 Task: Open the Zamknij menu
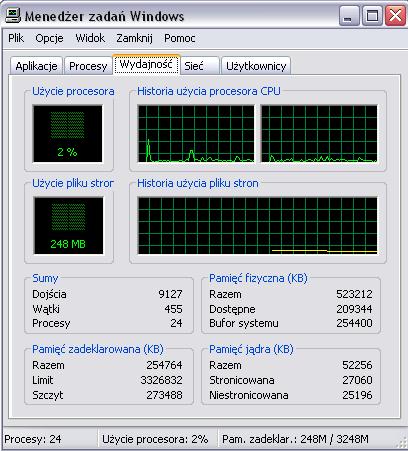(x=134, y=38)
